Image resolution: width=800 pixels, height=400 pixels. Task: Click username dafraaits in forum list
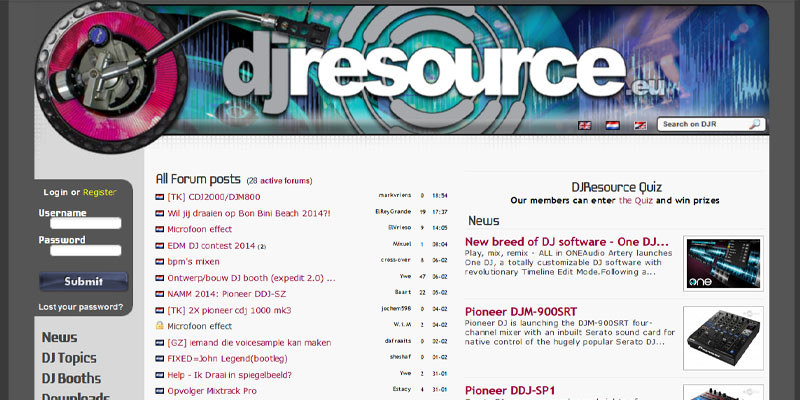[x=398, y=341]
